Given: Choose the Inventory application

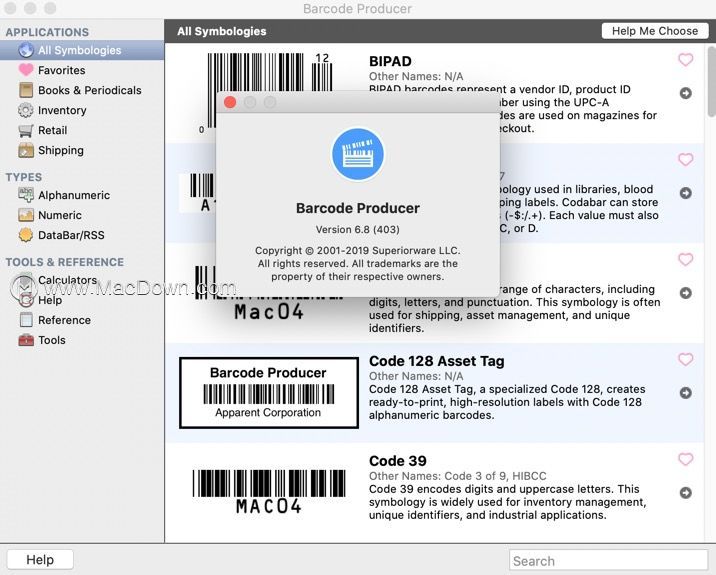Looking at the screenshot, I should [62, 111].
